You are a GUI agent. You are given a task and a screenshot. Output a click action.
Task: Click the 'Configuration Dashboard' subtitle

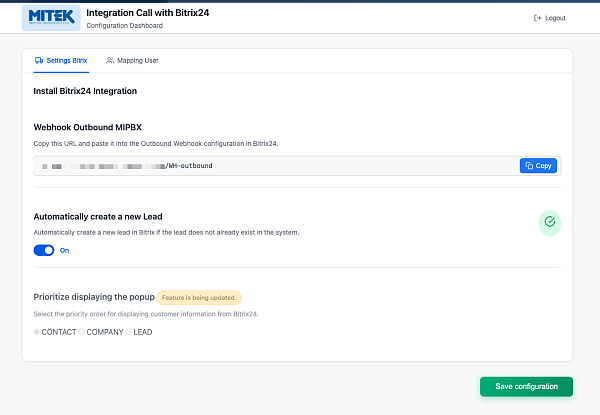[x=125, y=26]
